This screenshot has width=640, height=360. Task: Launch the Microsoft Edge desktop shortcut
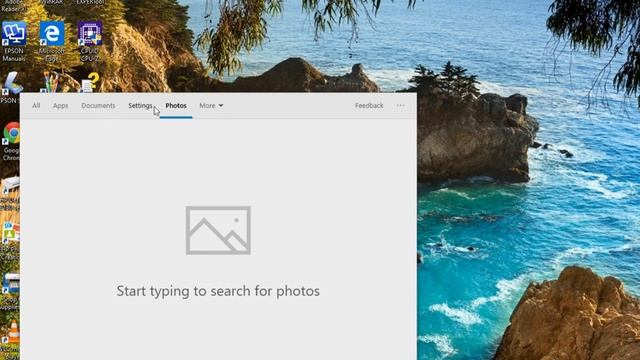tap(52, 42)
